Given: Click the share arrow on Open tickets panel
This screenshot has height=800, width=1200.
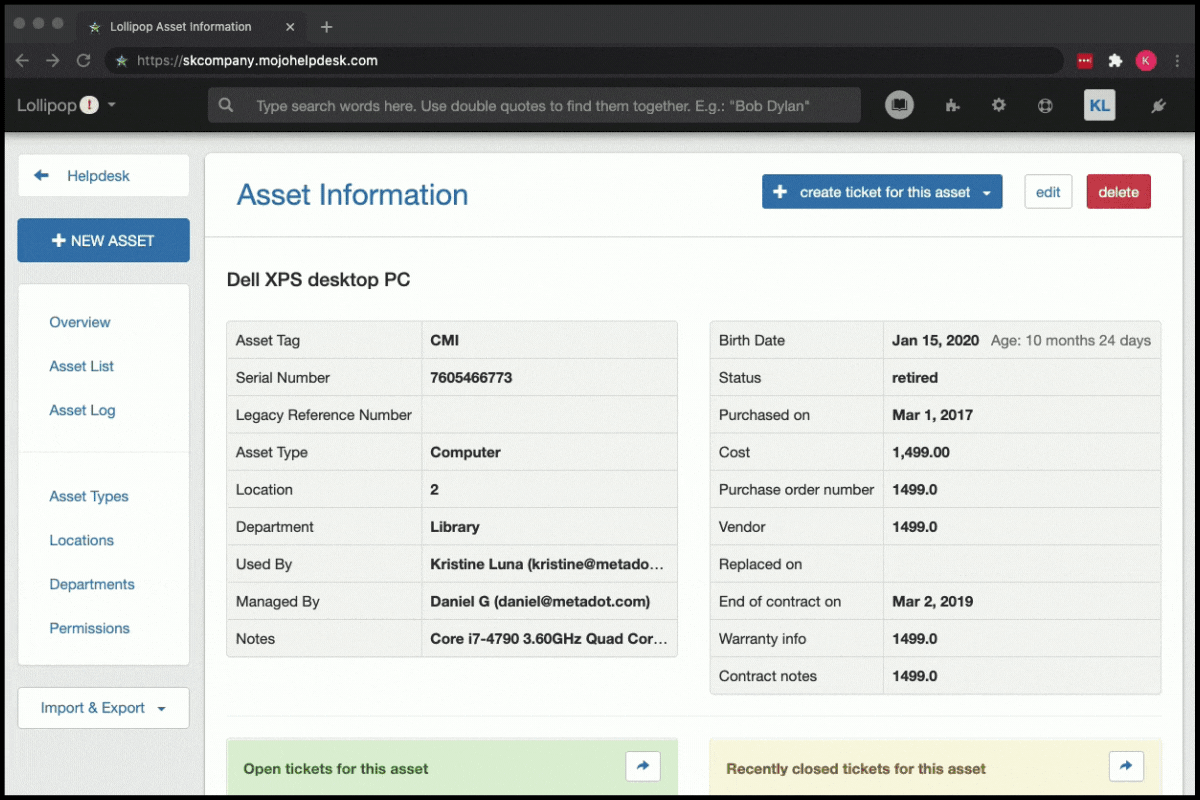Looking at the screenshot, I should (643, 766).
